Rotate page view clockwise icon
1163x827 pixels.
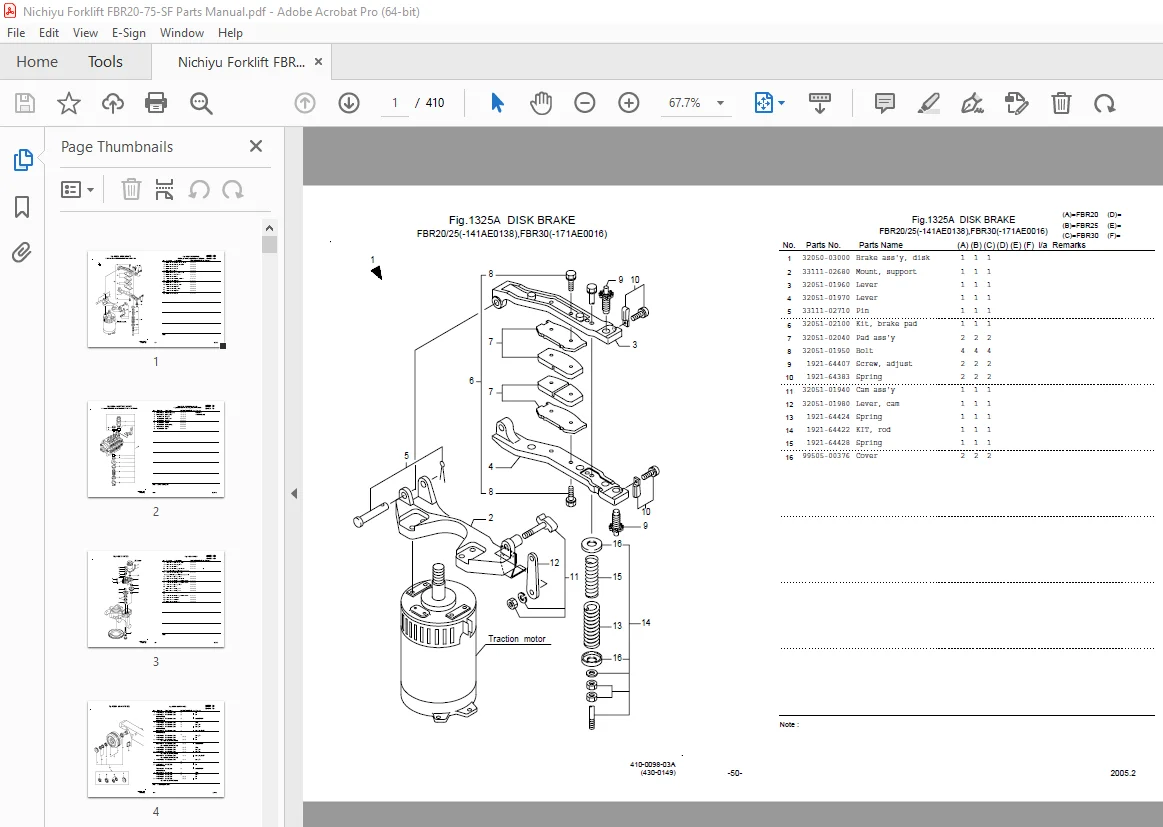[1105, 103]
